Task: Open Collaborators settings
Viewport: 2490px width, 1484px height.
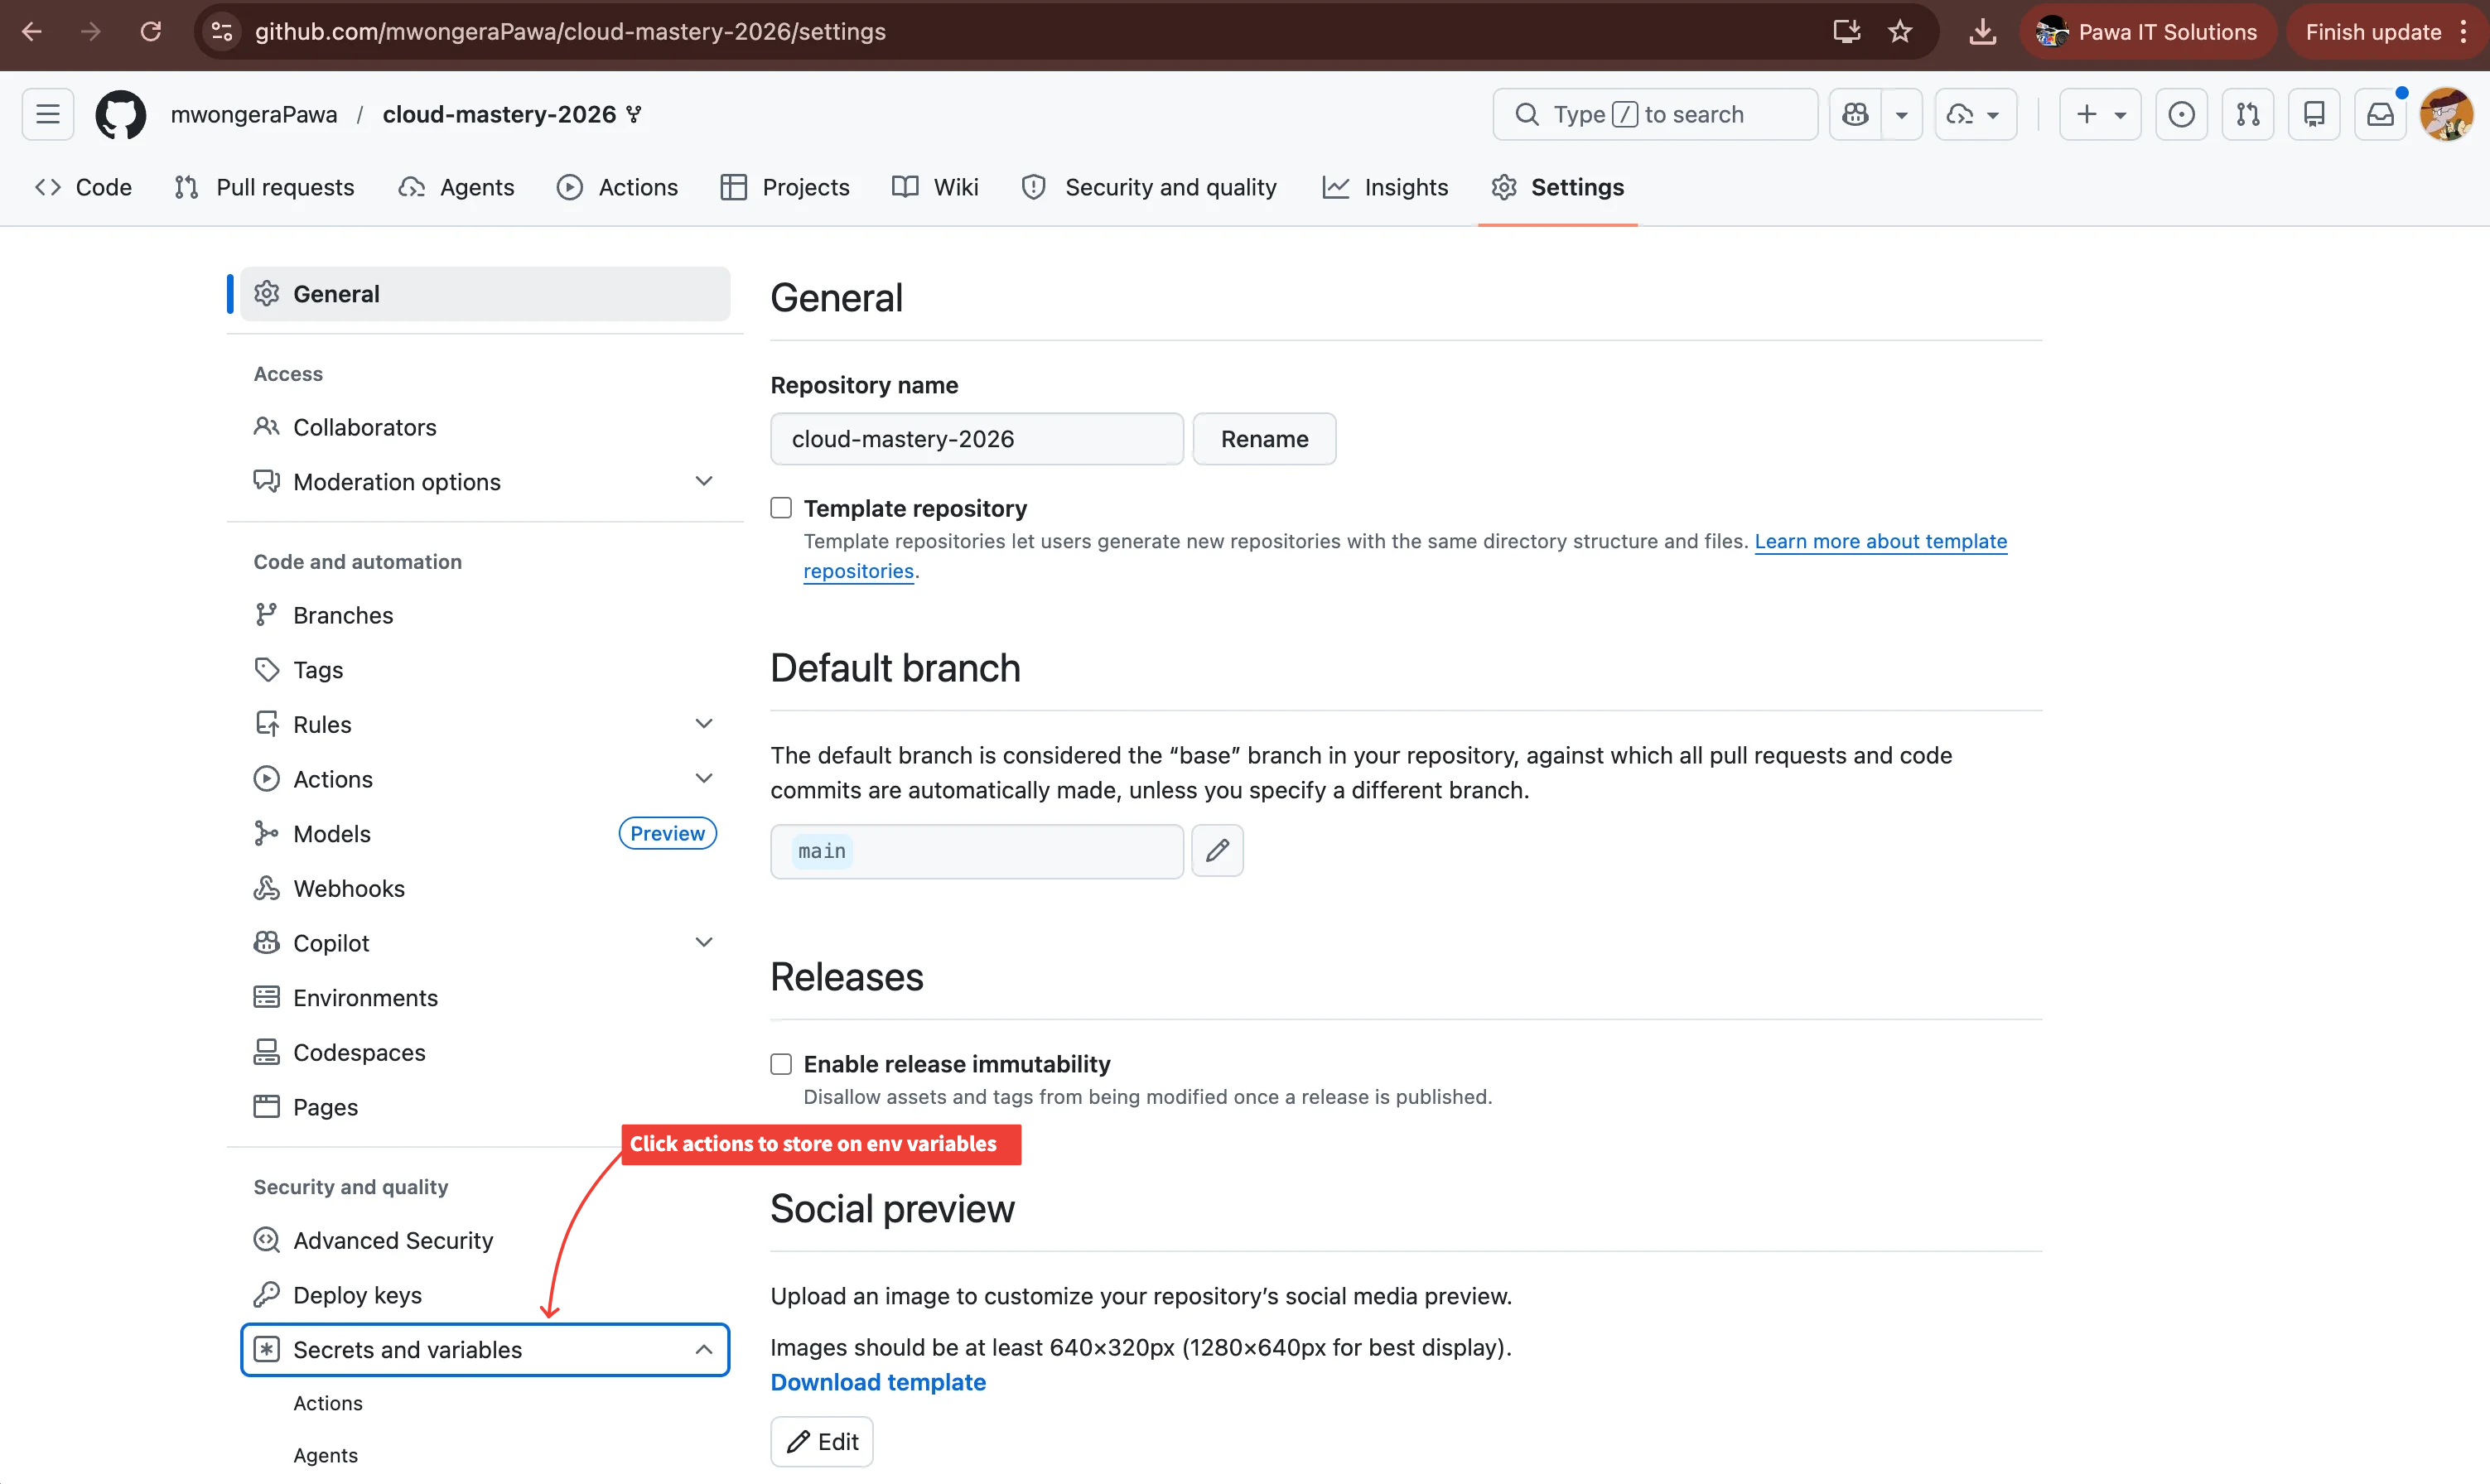Action: click(x=485, y=427)
